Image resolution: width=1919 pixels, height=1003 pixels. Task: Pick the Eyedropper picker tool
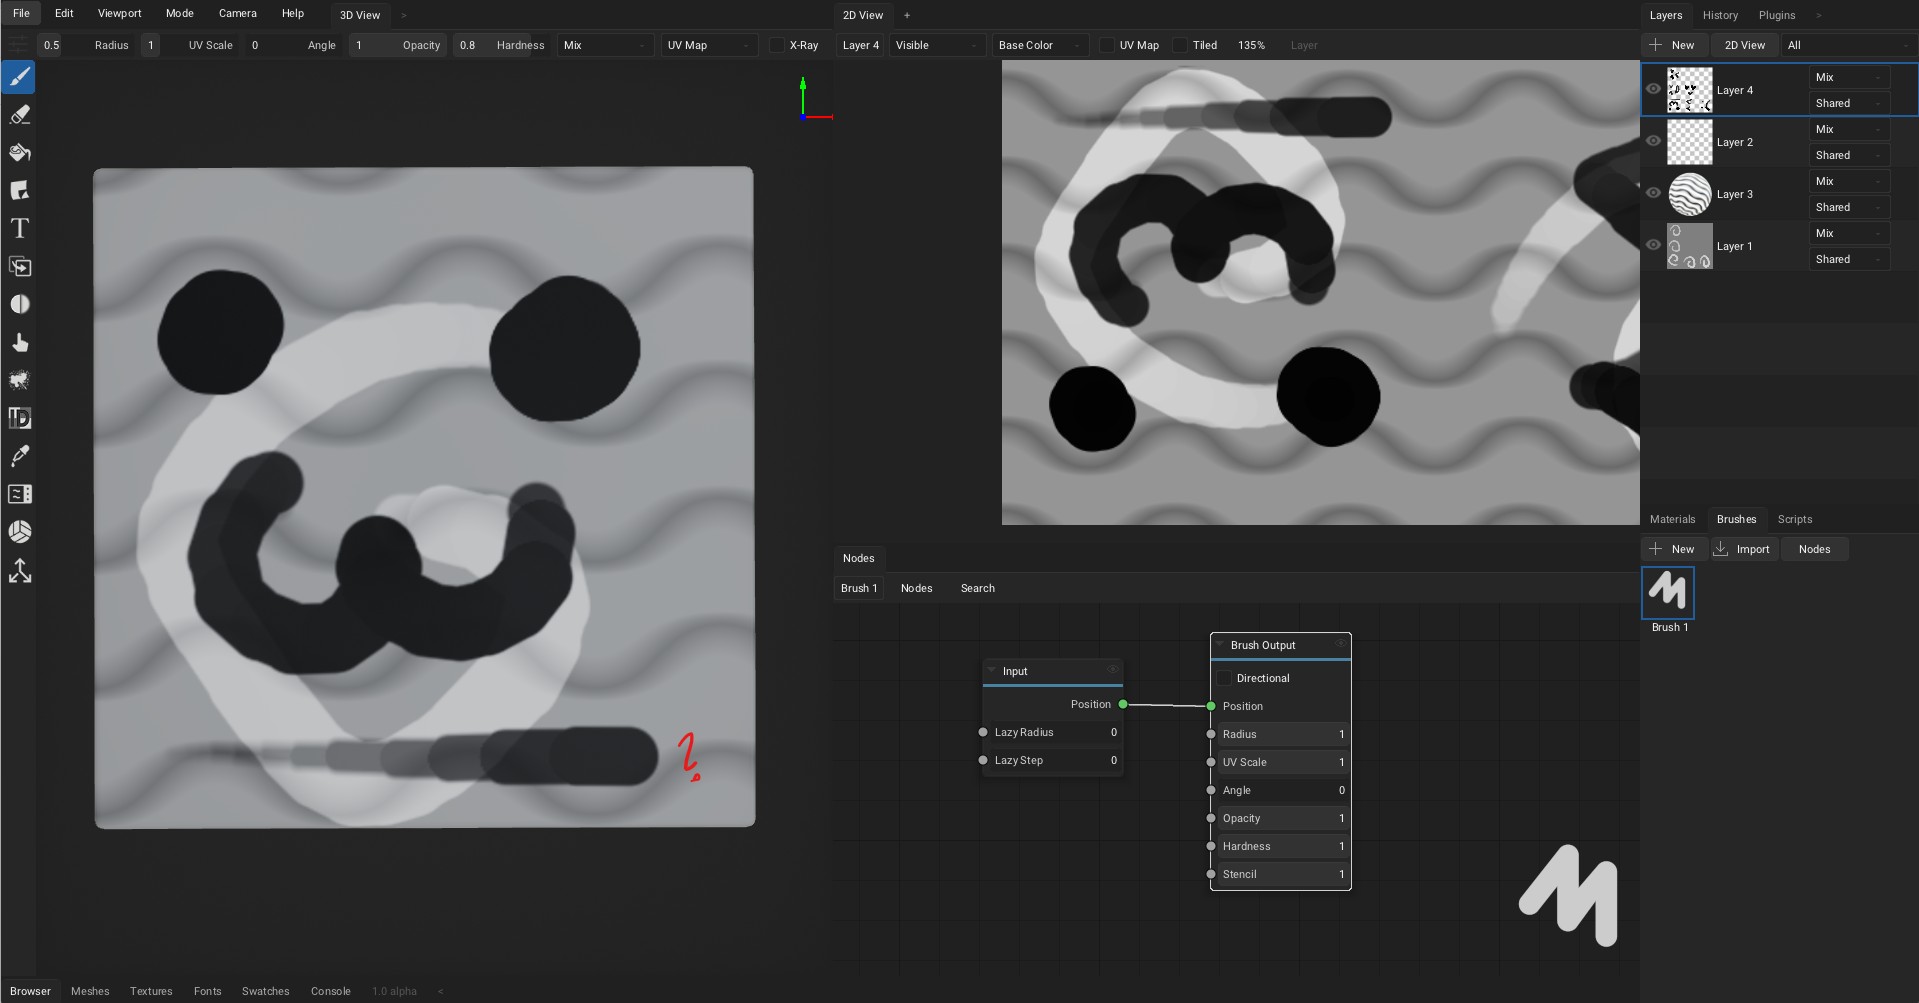[20, 456]
